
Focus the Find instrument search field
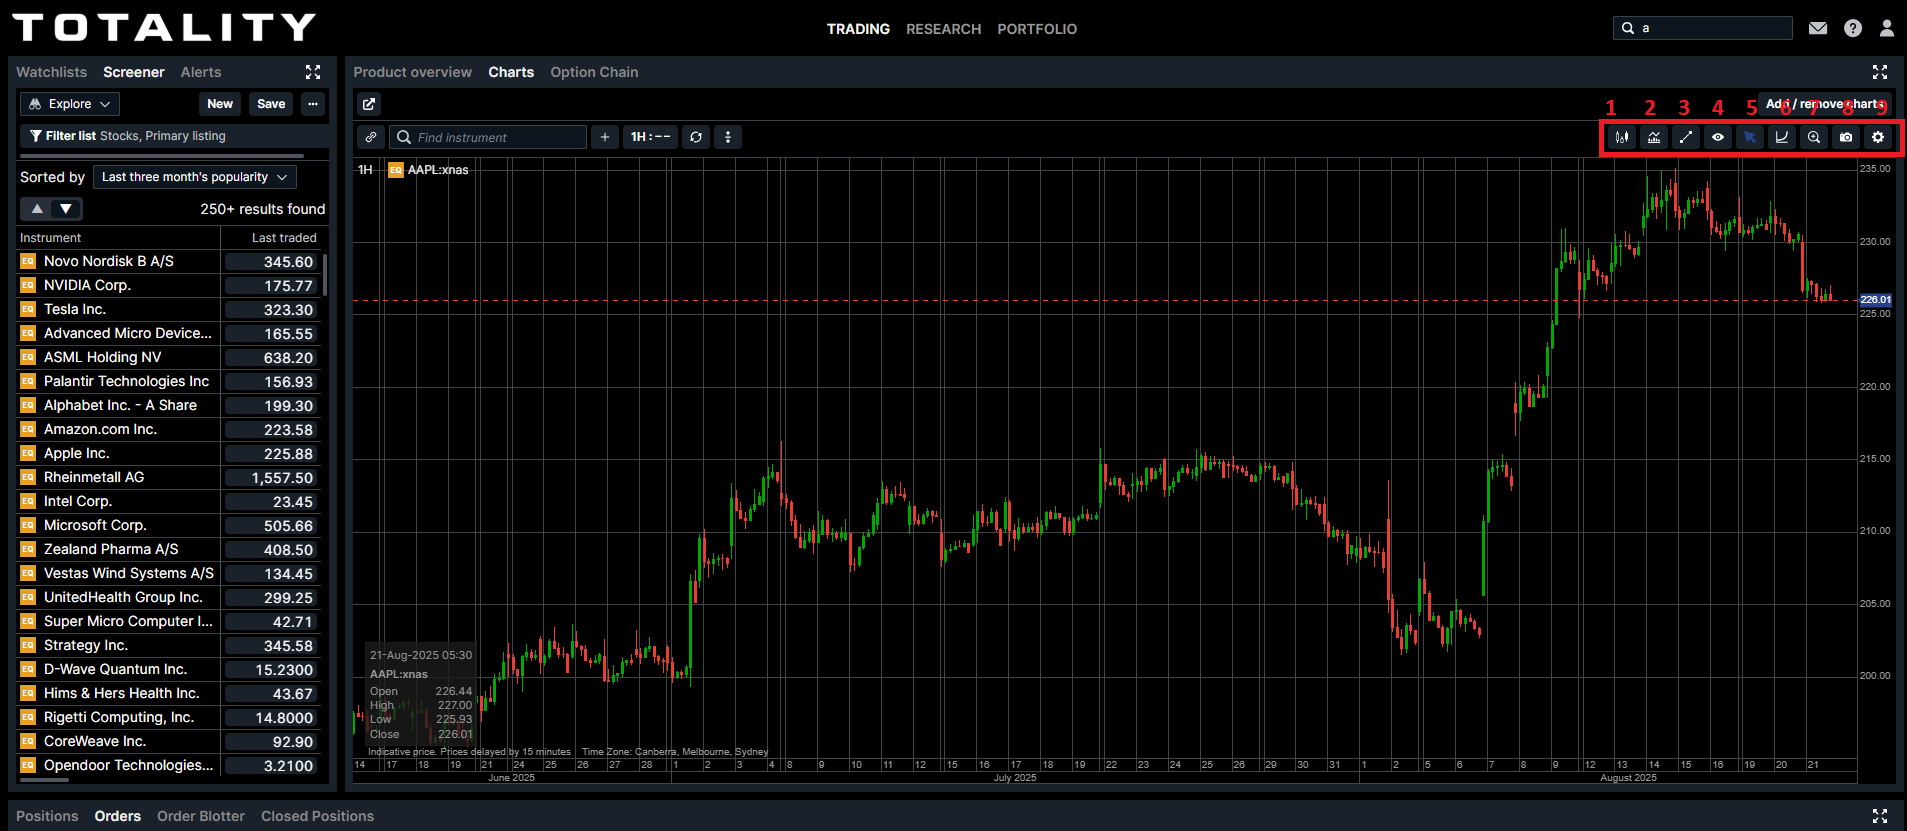(488, 137)
